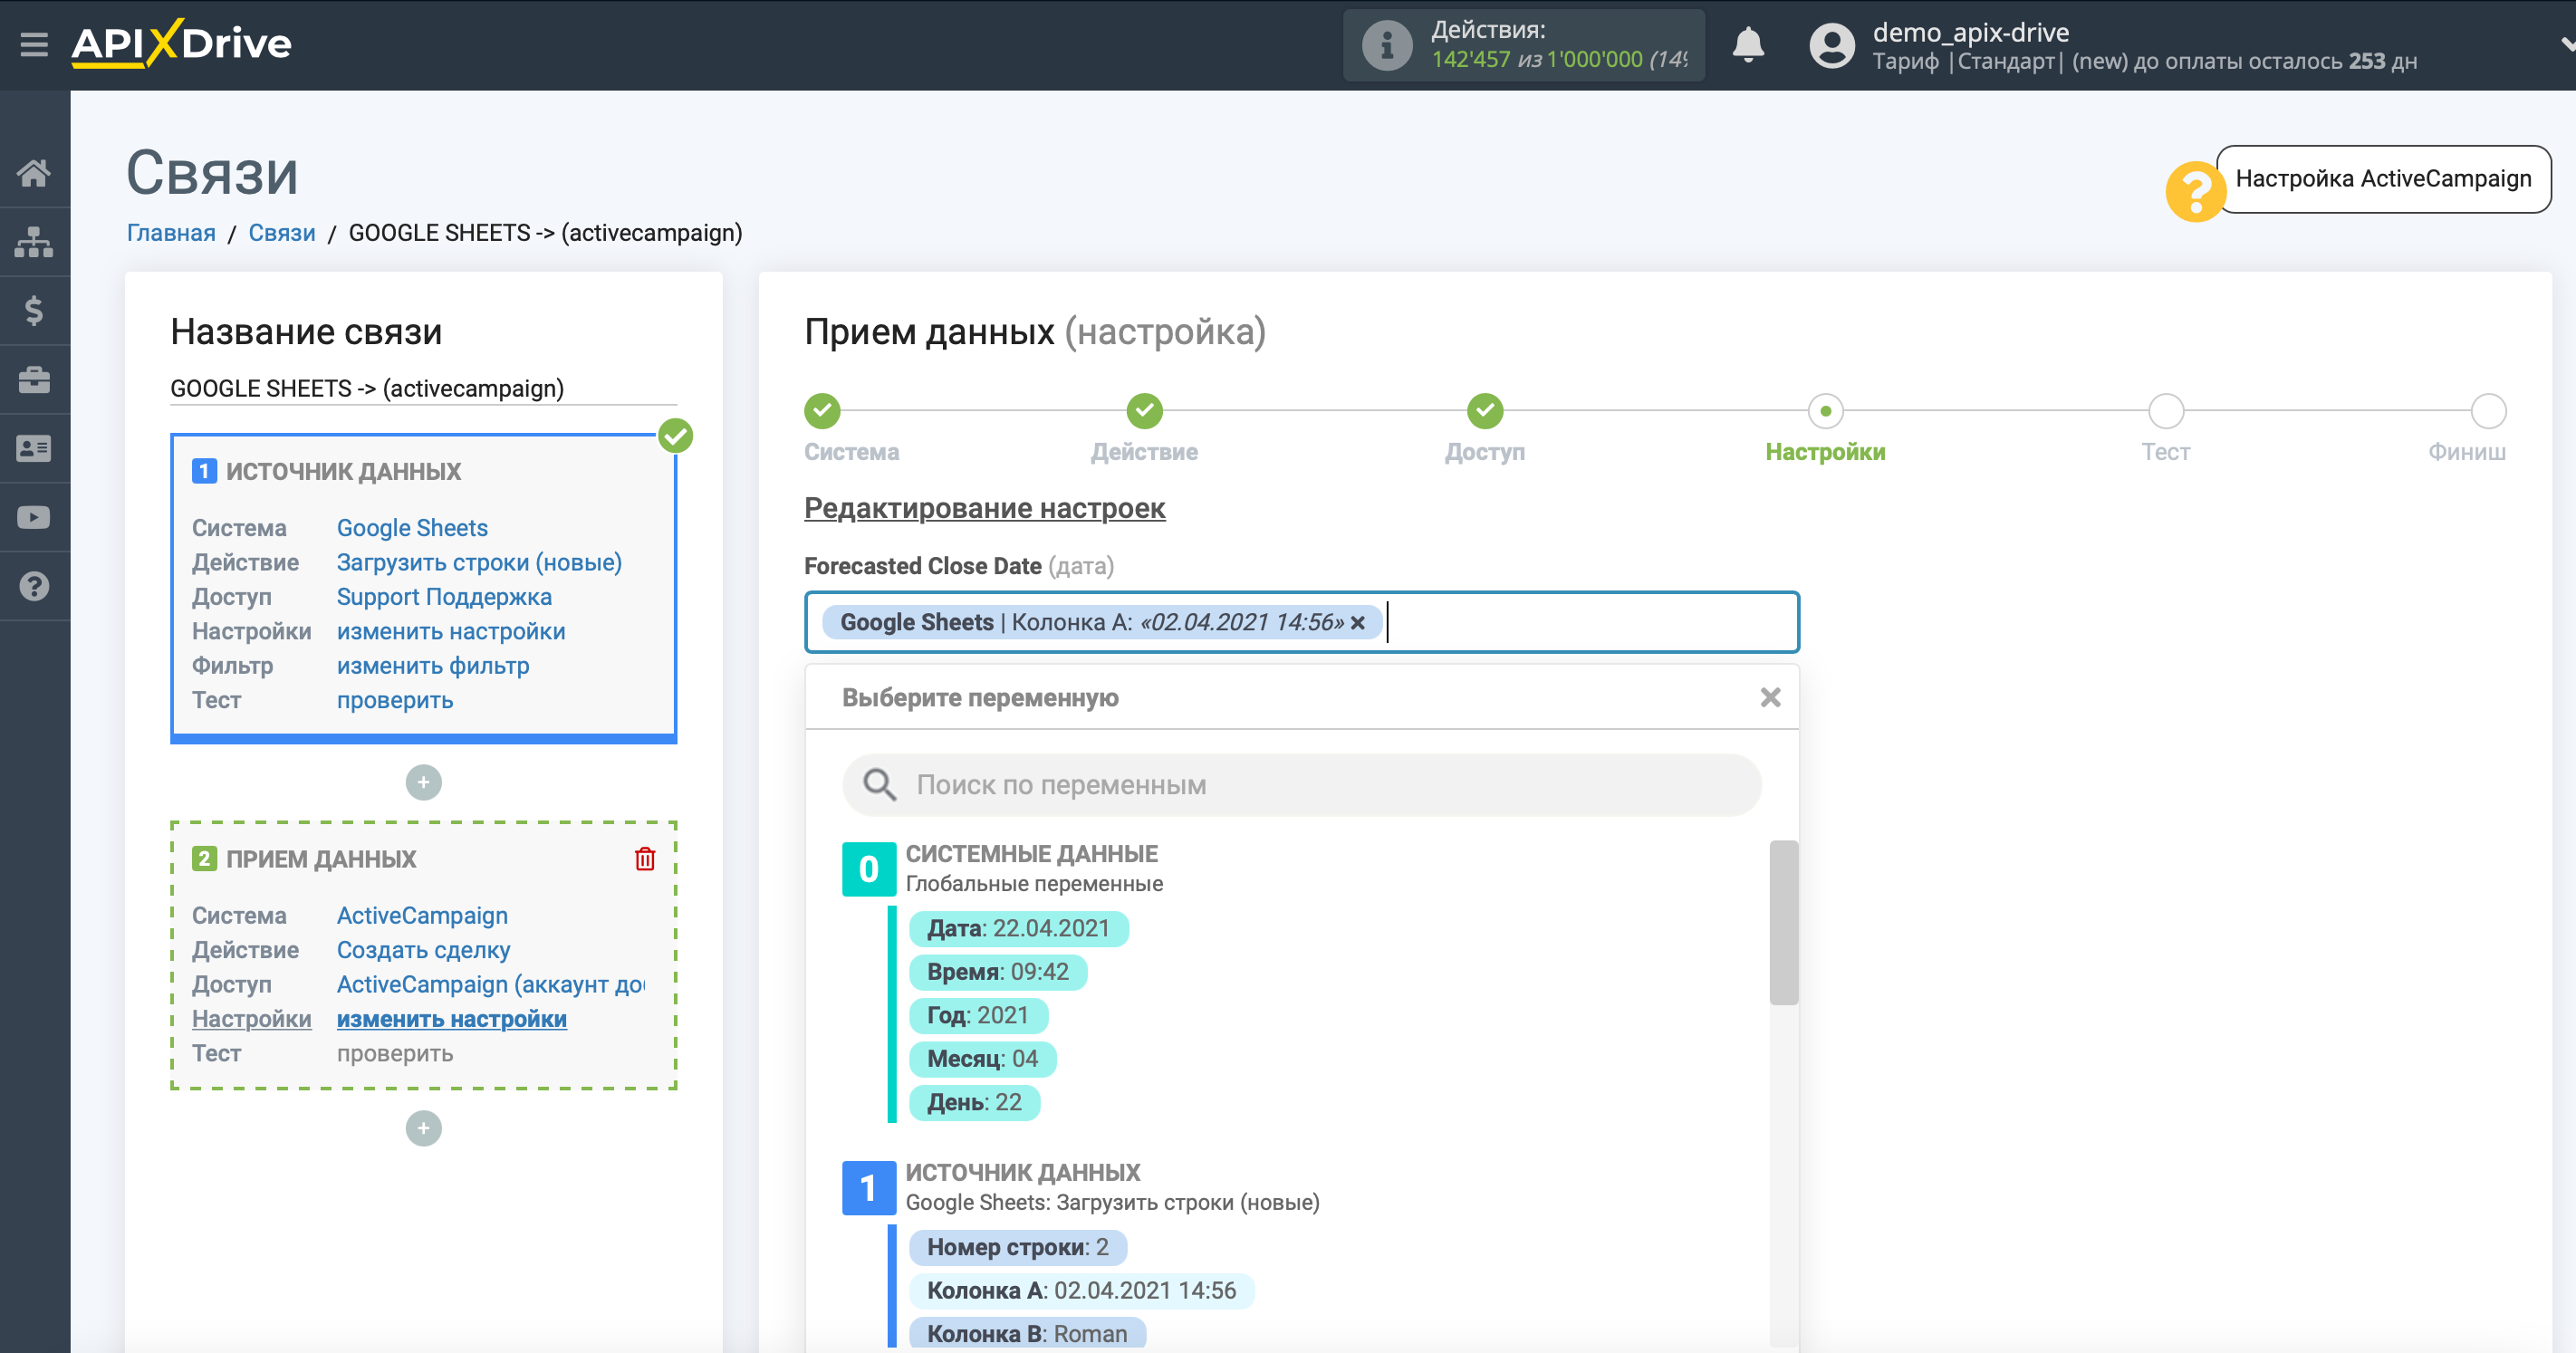
Task: Expand the account dropdown arrow
Action: (2566, 45)
